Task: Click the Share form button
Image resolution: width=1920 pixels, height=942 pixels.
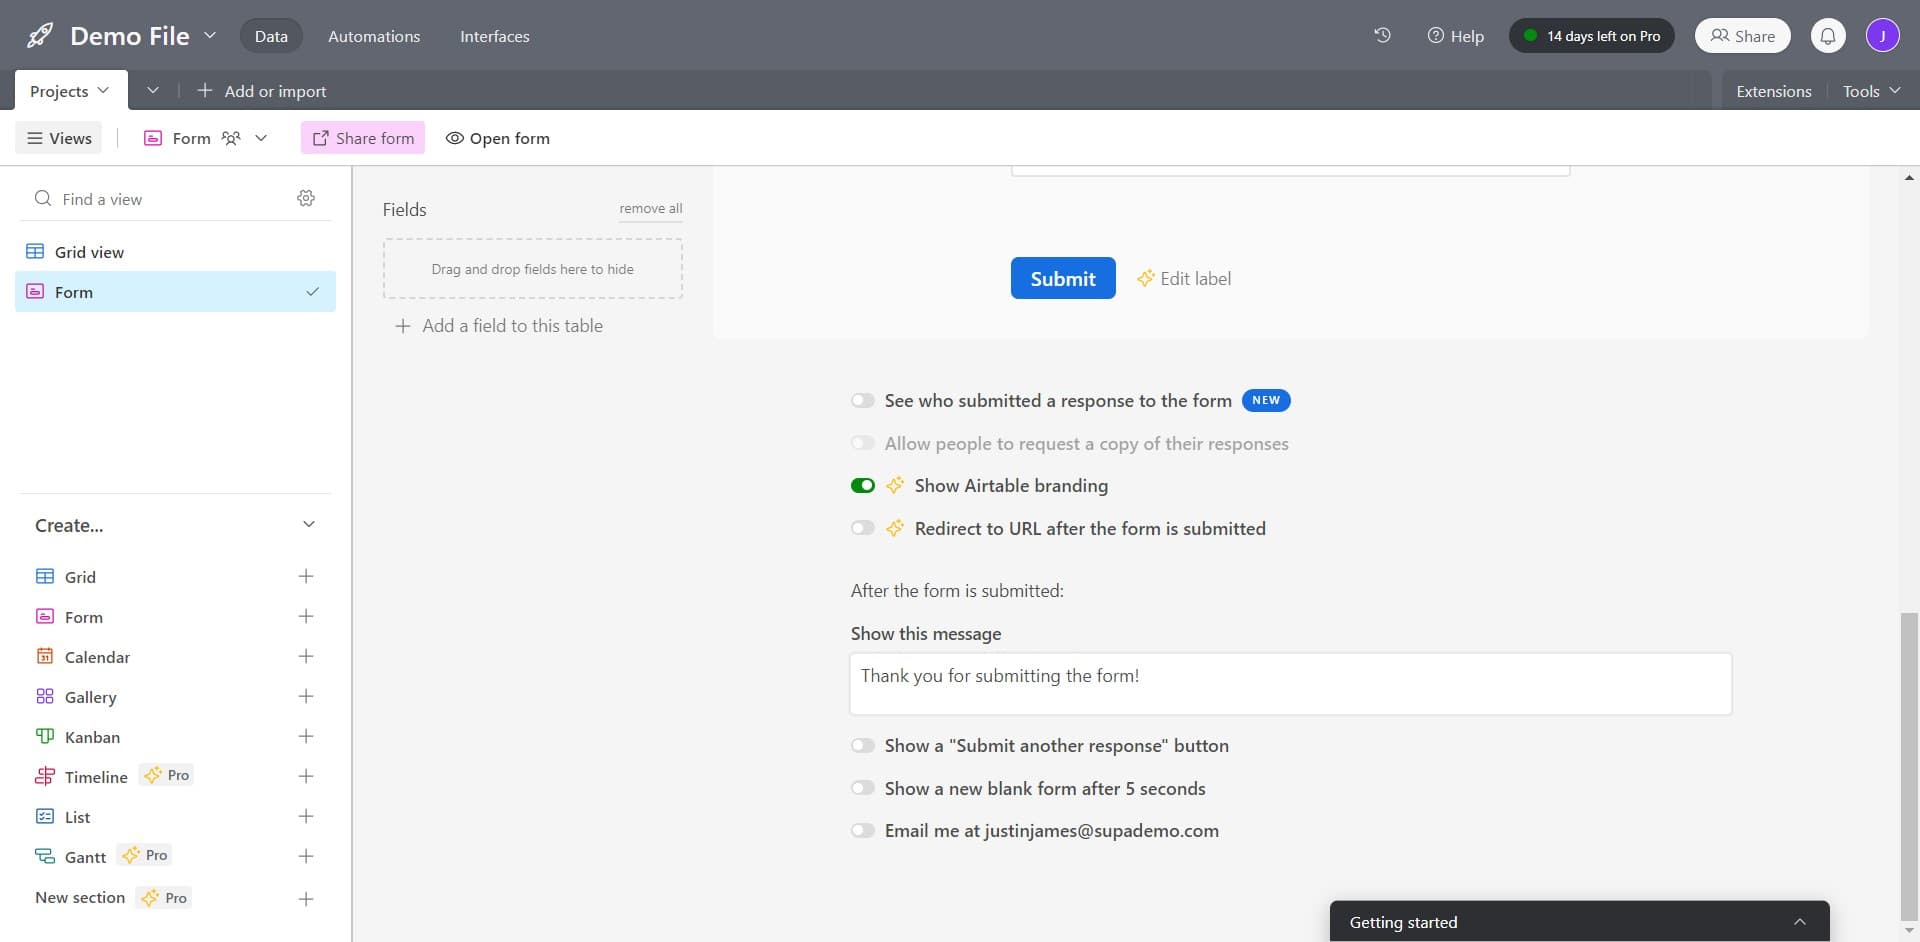Action: tap(362, 137)
